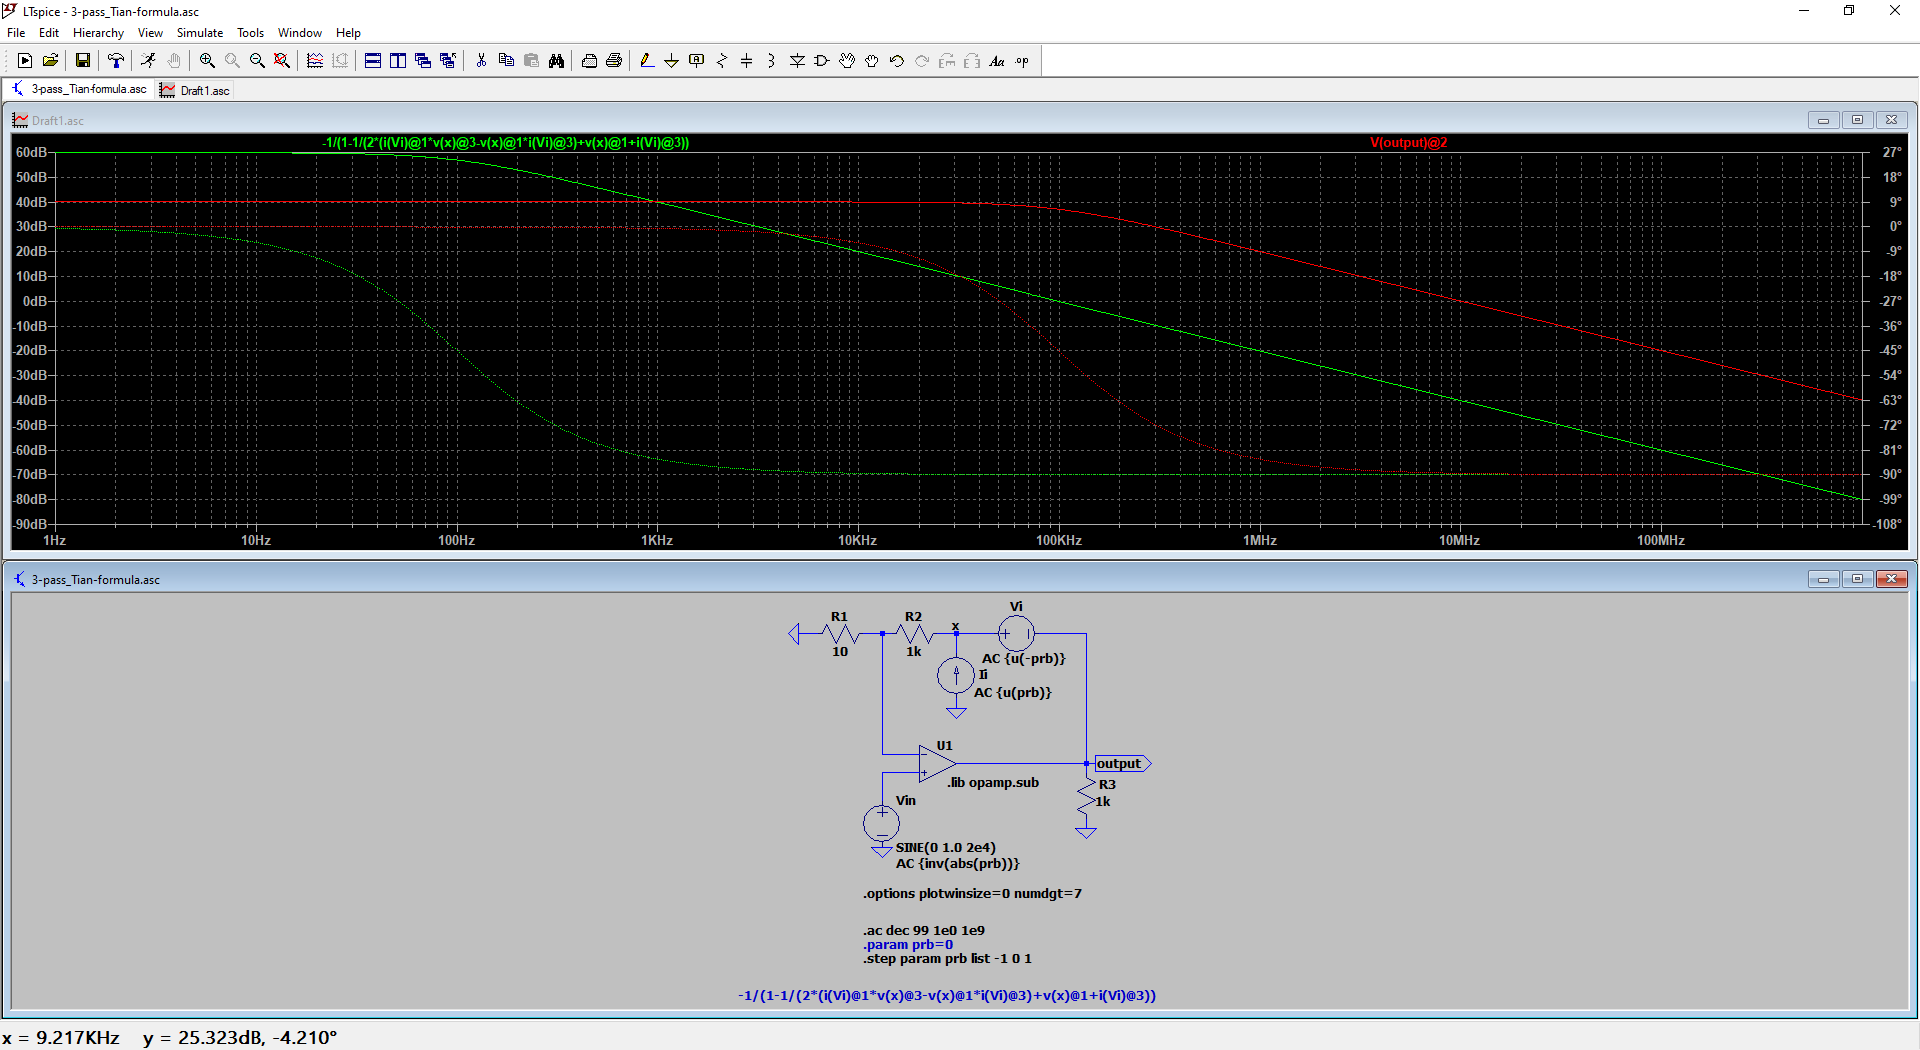Click the Run simulation icon

click(x=148, y=61)
